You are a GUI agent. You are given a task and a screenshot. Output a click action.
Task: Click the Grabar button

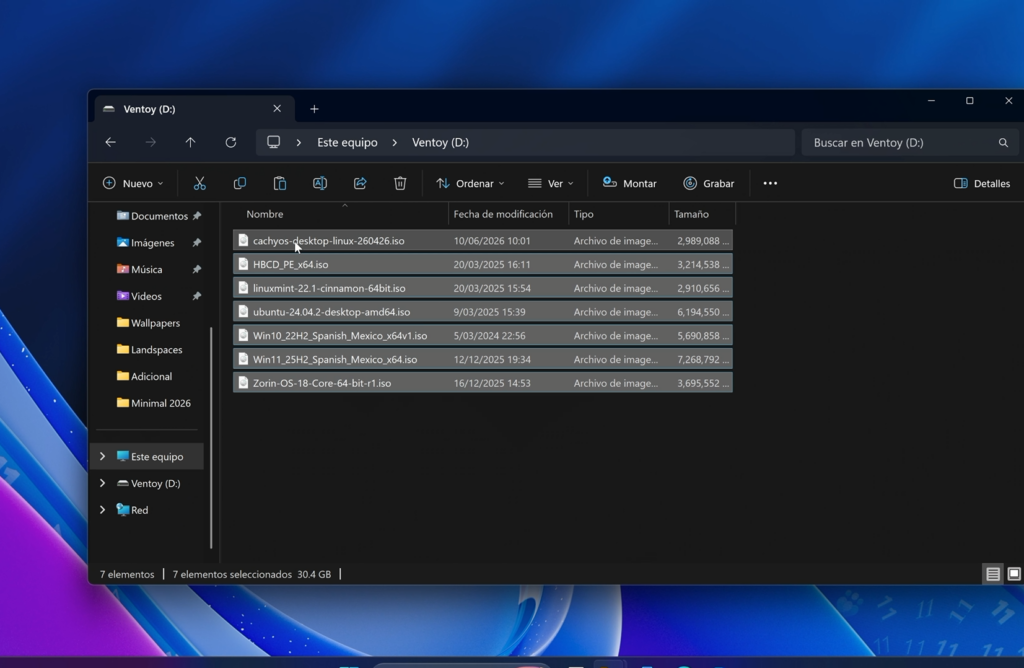click(709, 183)
